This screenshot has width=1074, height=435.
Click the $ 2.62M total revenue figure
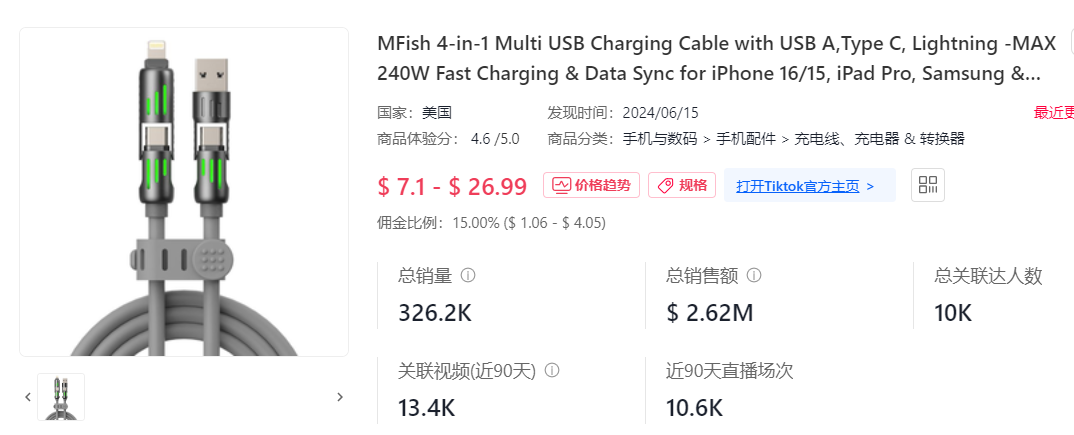pyautogui.click(x=710, y=313)
